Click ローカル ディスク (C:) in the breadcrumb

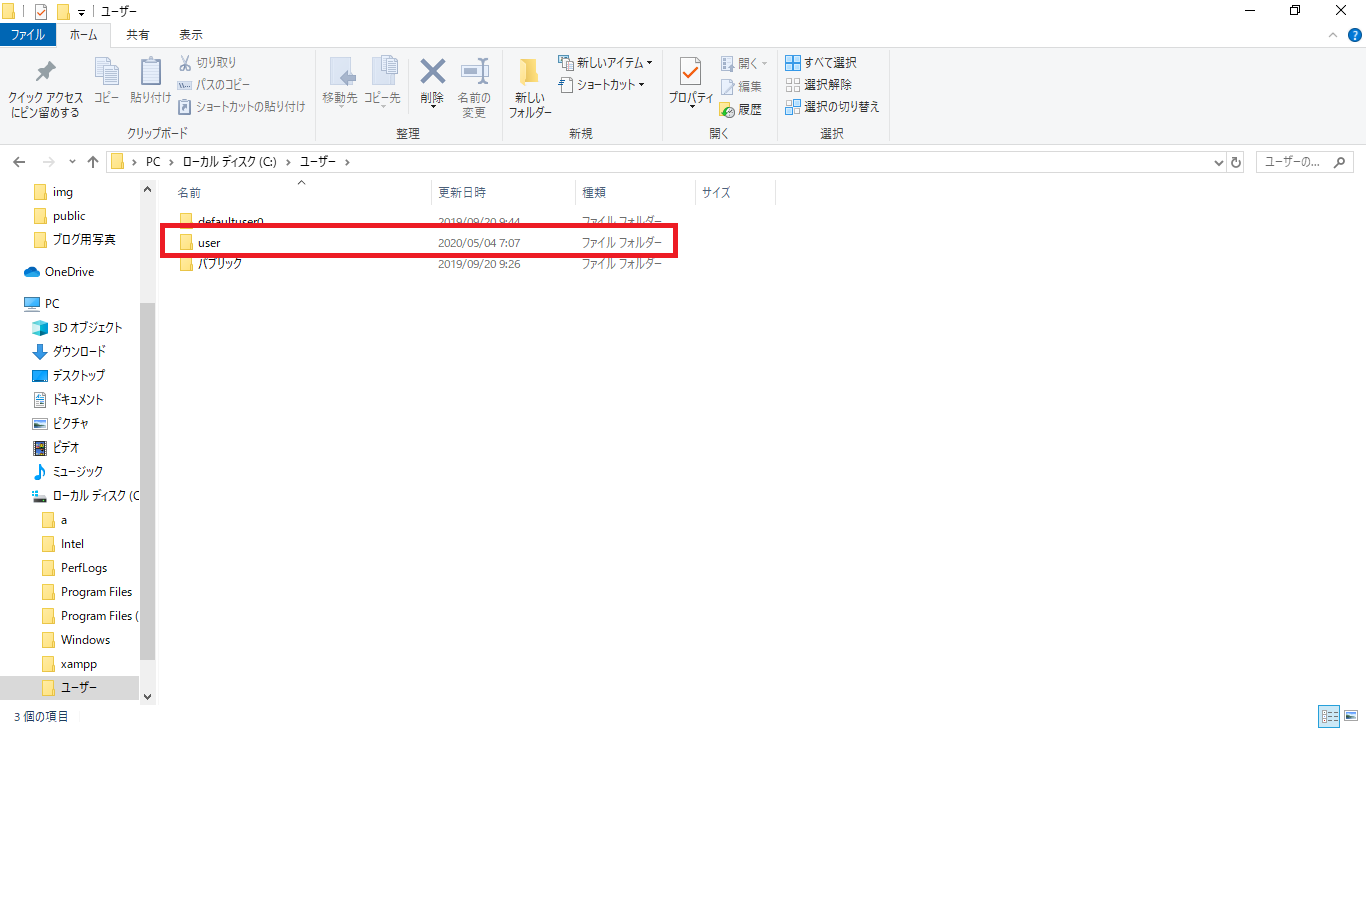click(x=230, y=162)
